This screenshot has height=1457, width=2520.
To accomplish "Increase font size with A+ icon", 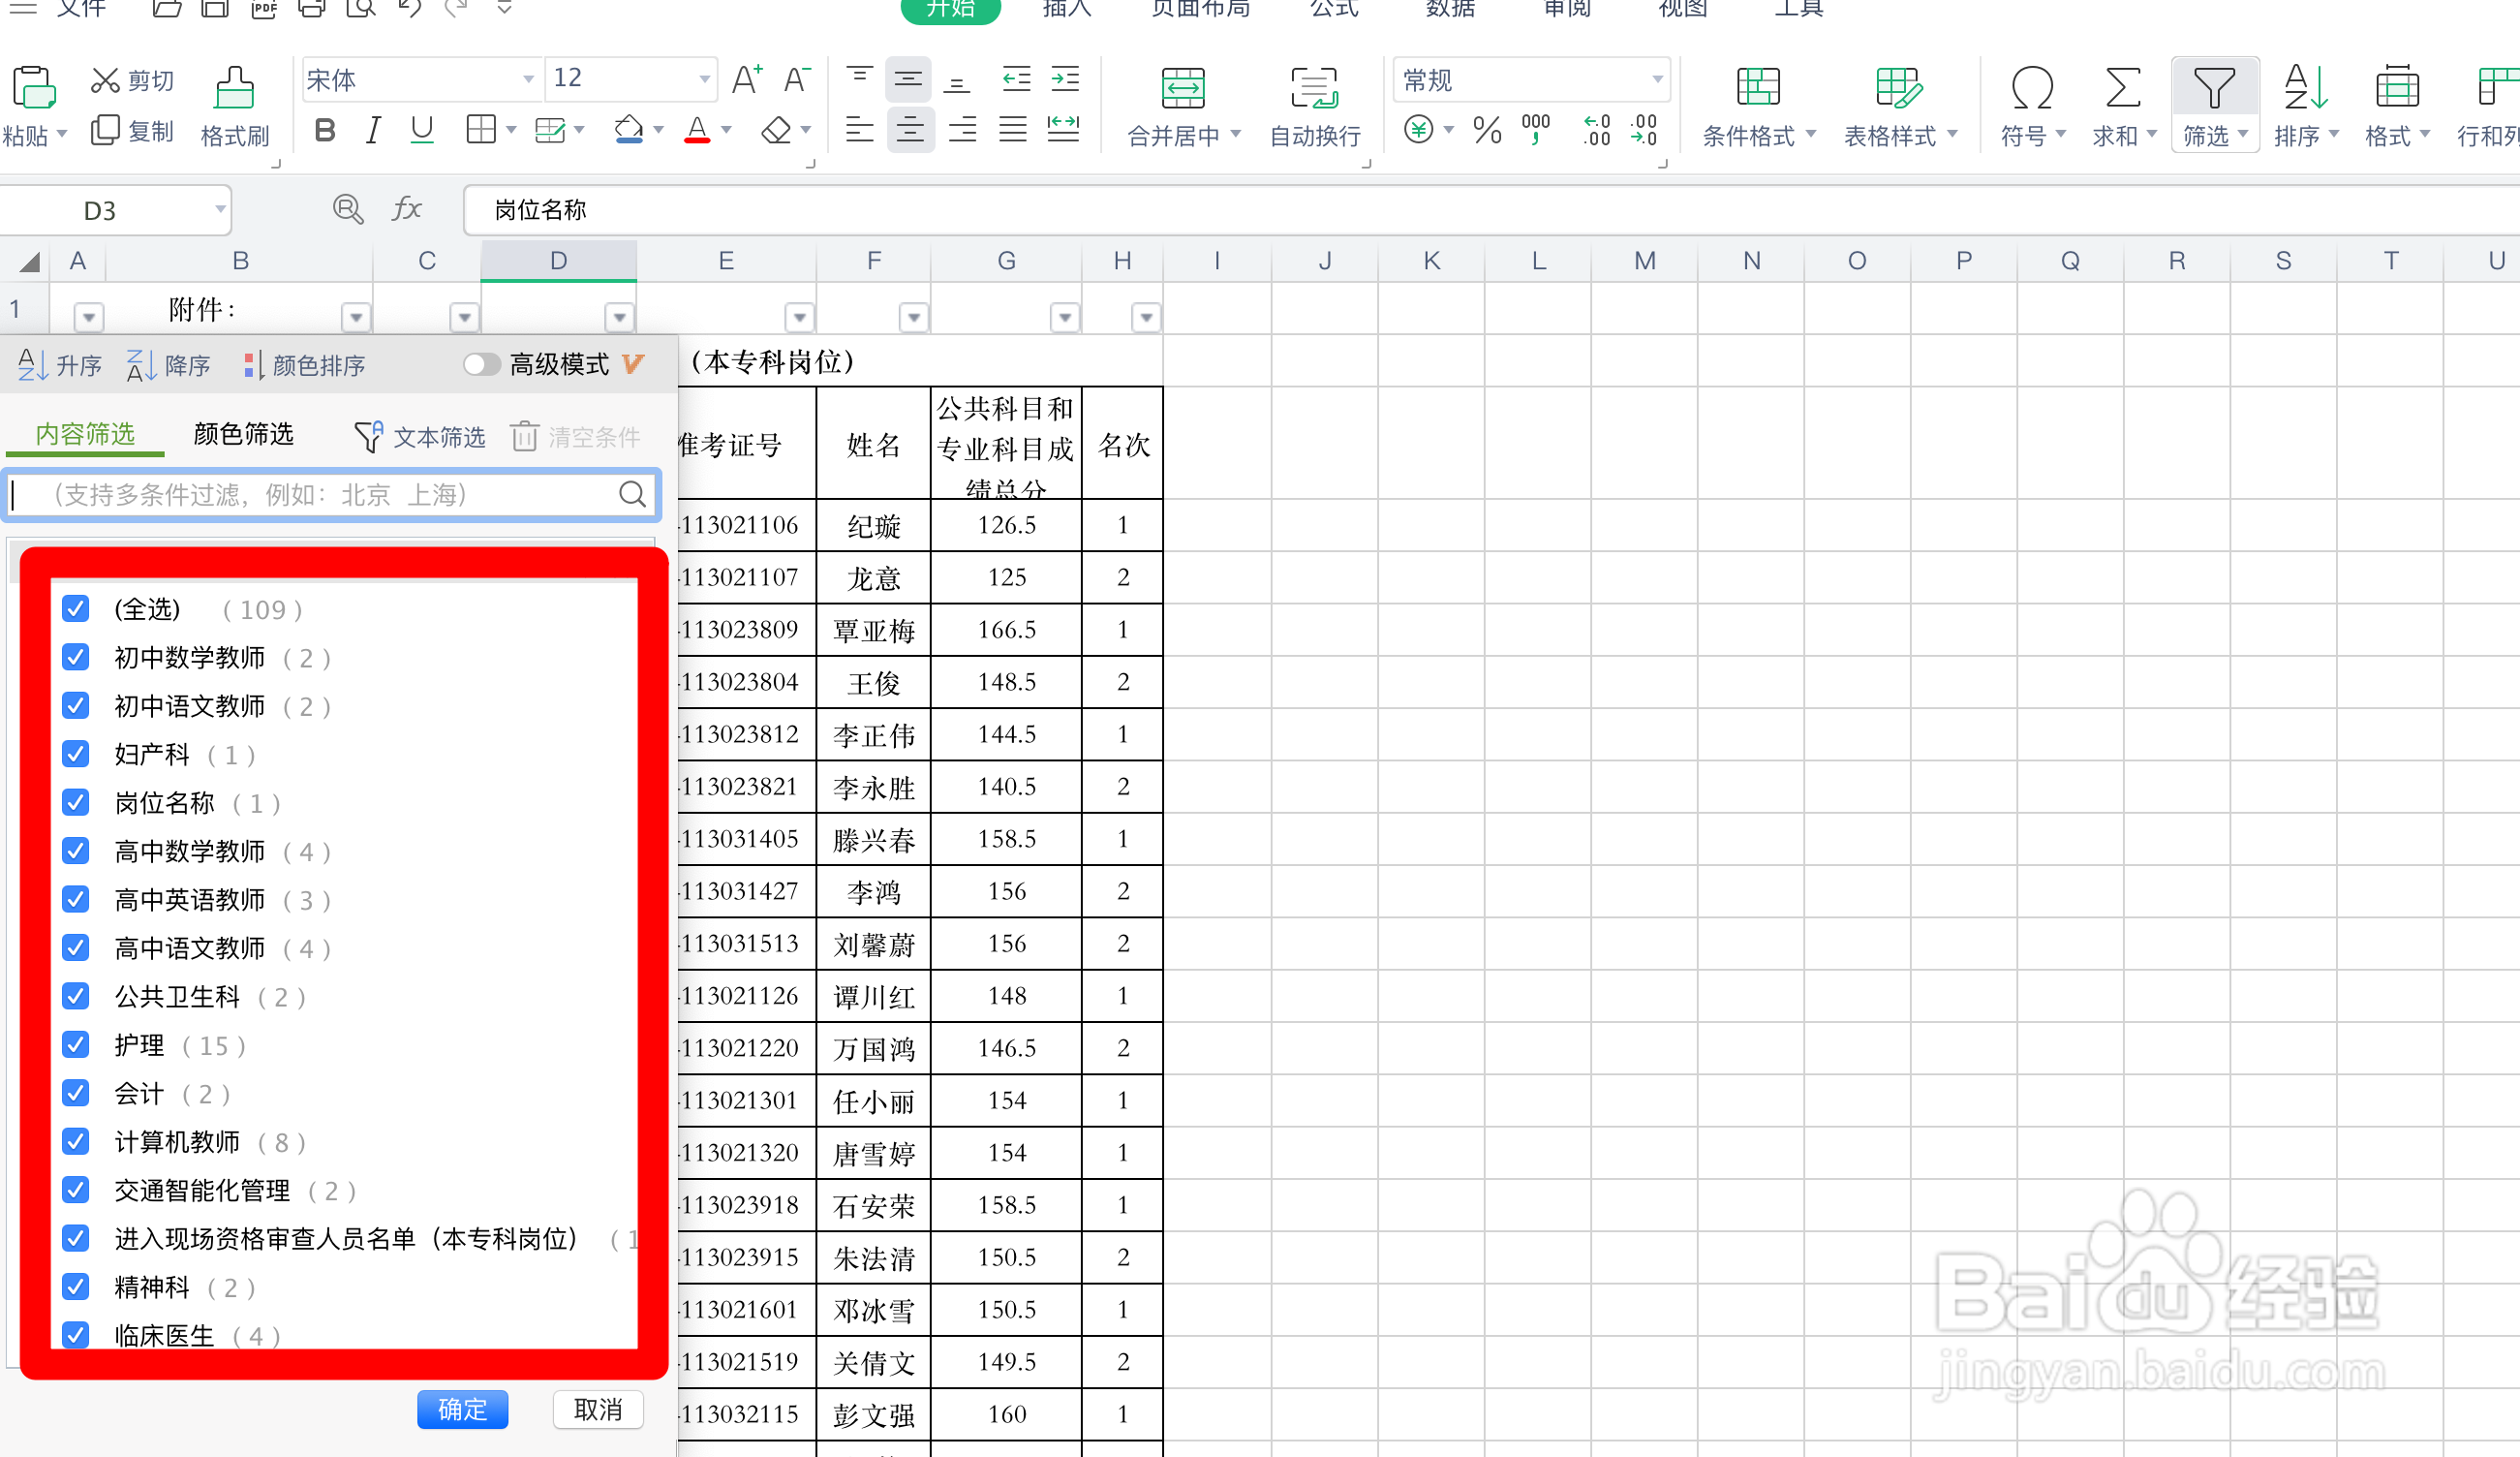I will click(747, 79).
